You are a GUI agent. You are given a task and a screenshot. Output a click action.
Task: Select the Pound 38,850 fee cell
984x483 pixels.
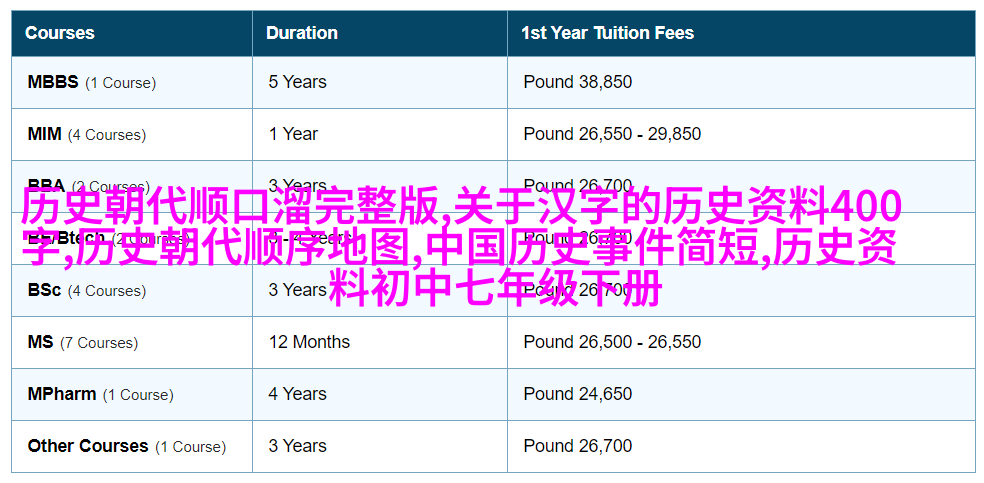coord(577,82)
